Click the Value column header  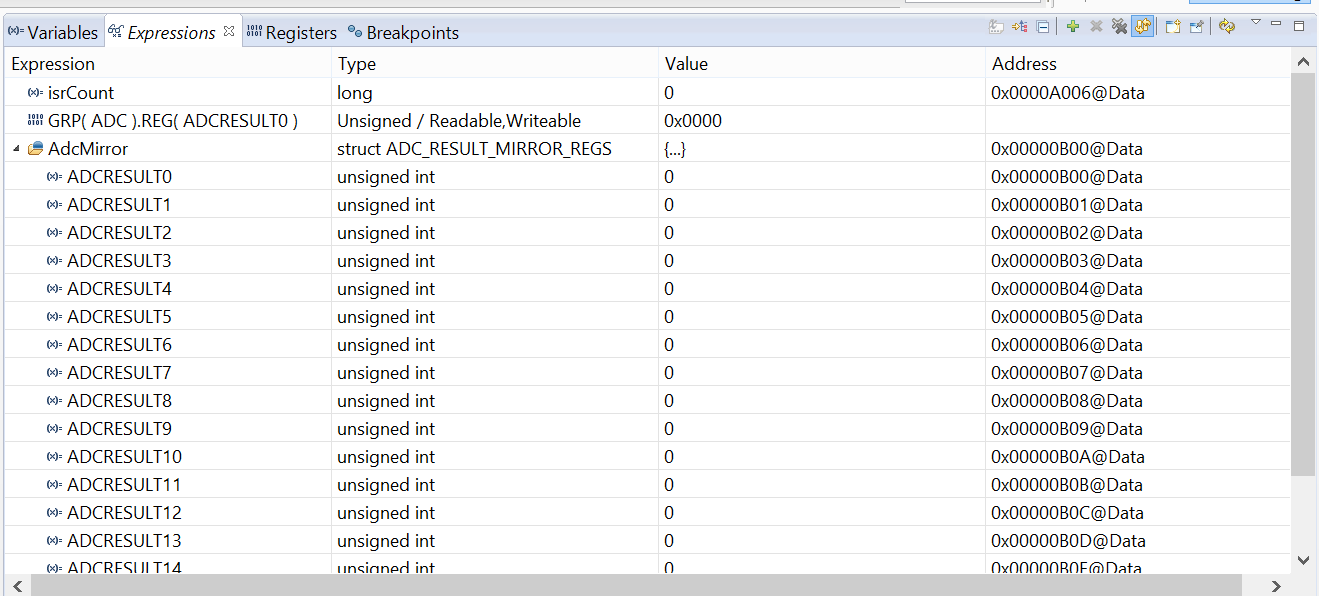click(686, 64)
